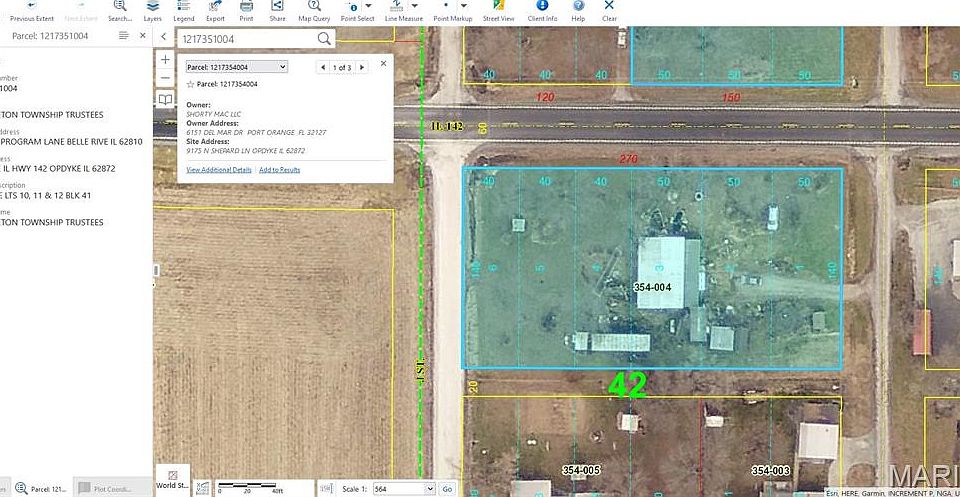Click the magnifier search button

coord(324,39)
